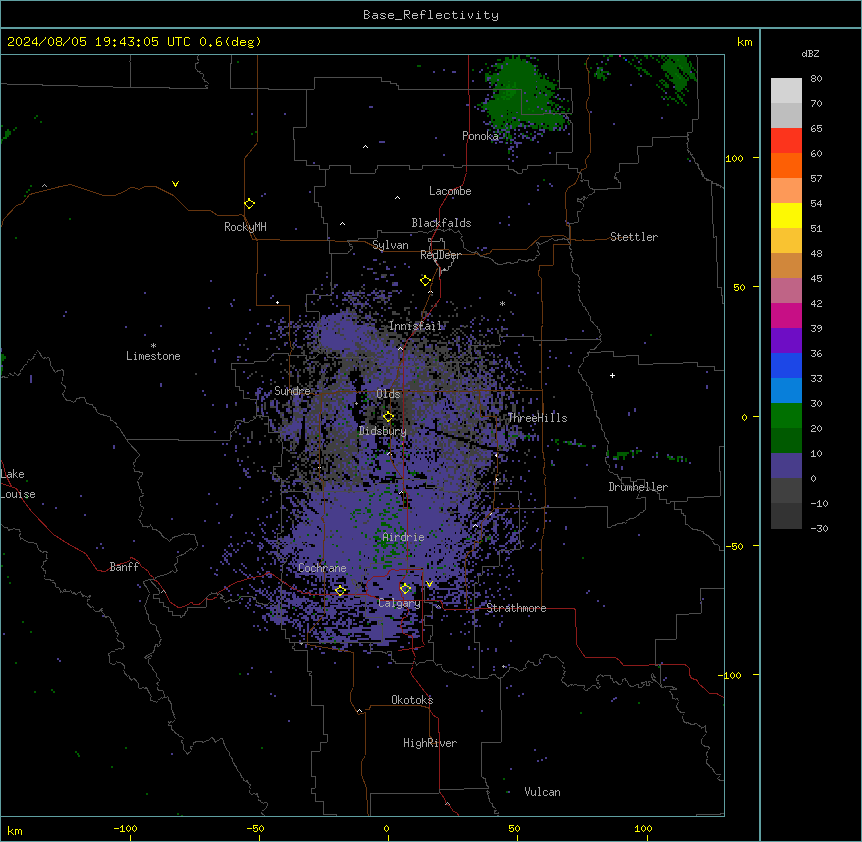Click the Cochrane city label
This screenshot has height=842, width=862.
point(322,568)
